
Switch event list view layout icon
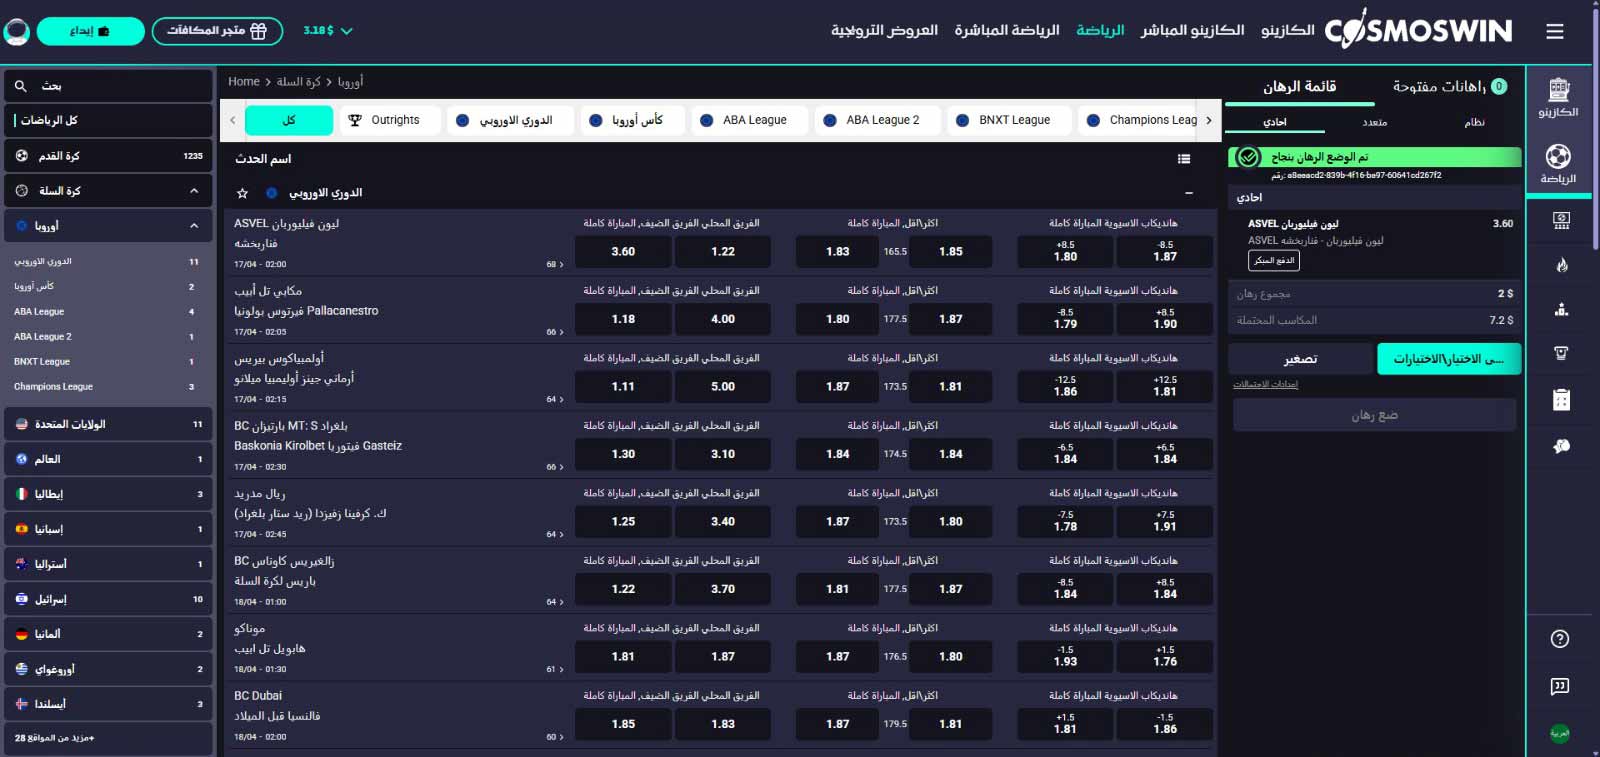pyautogui.click(x=1184, y=159)
